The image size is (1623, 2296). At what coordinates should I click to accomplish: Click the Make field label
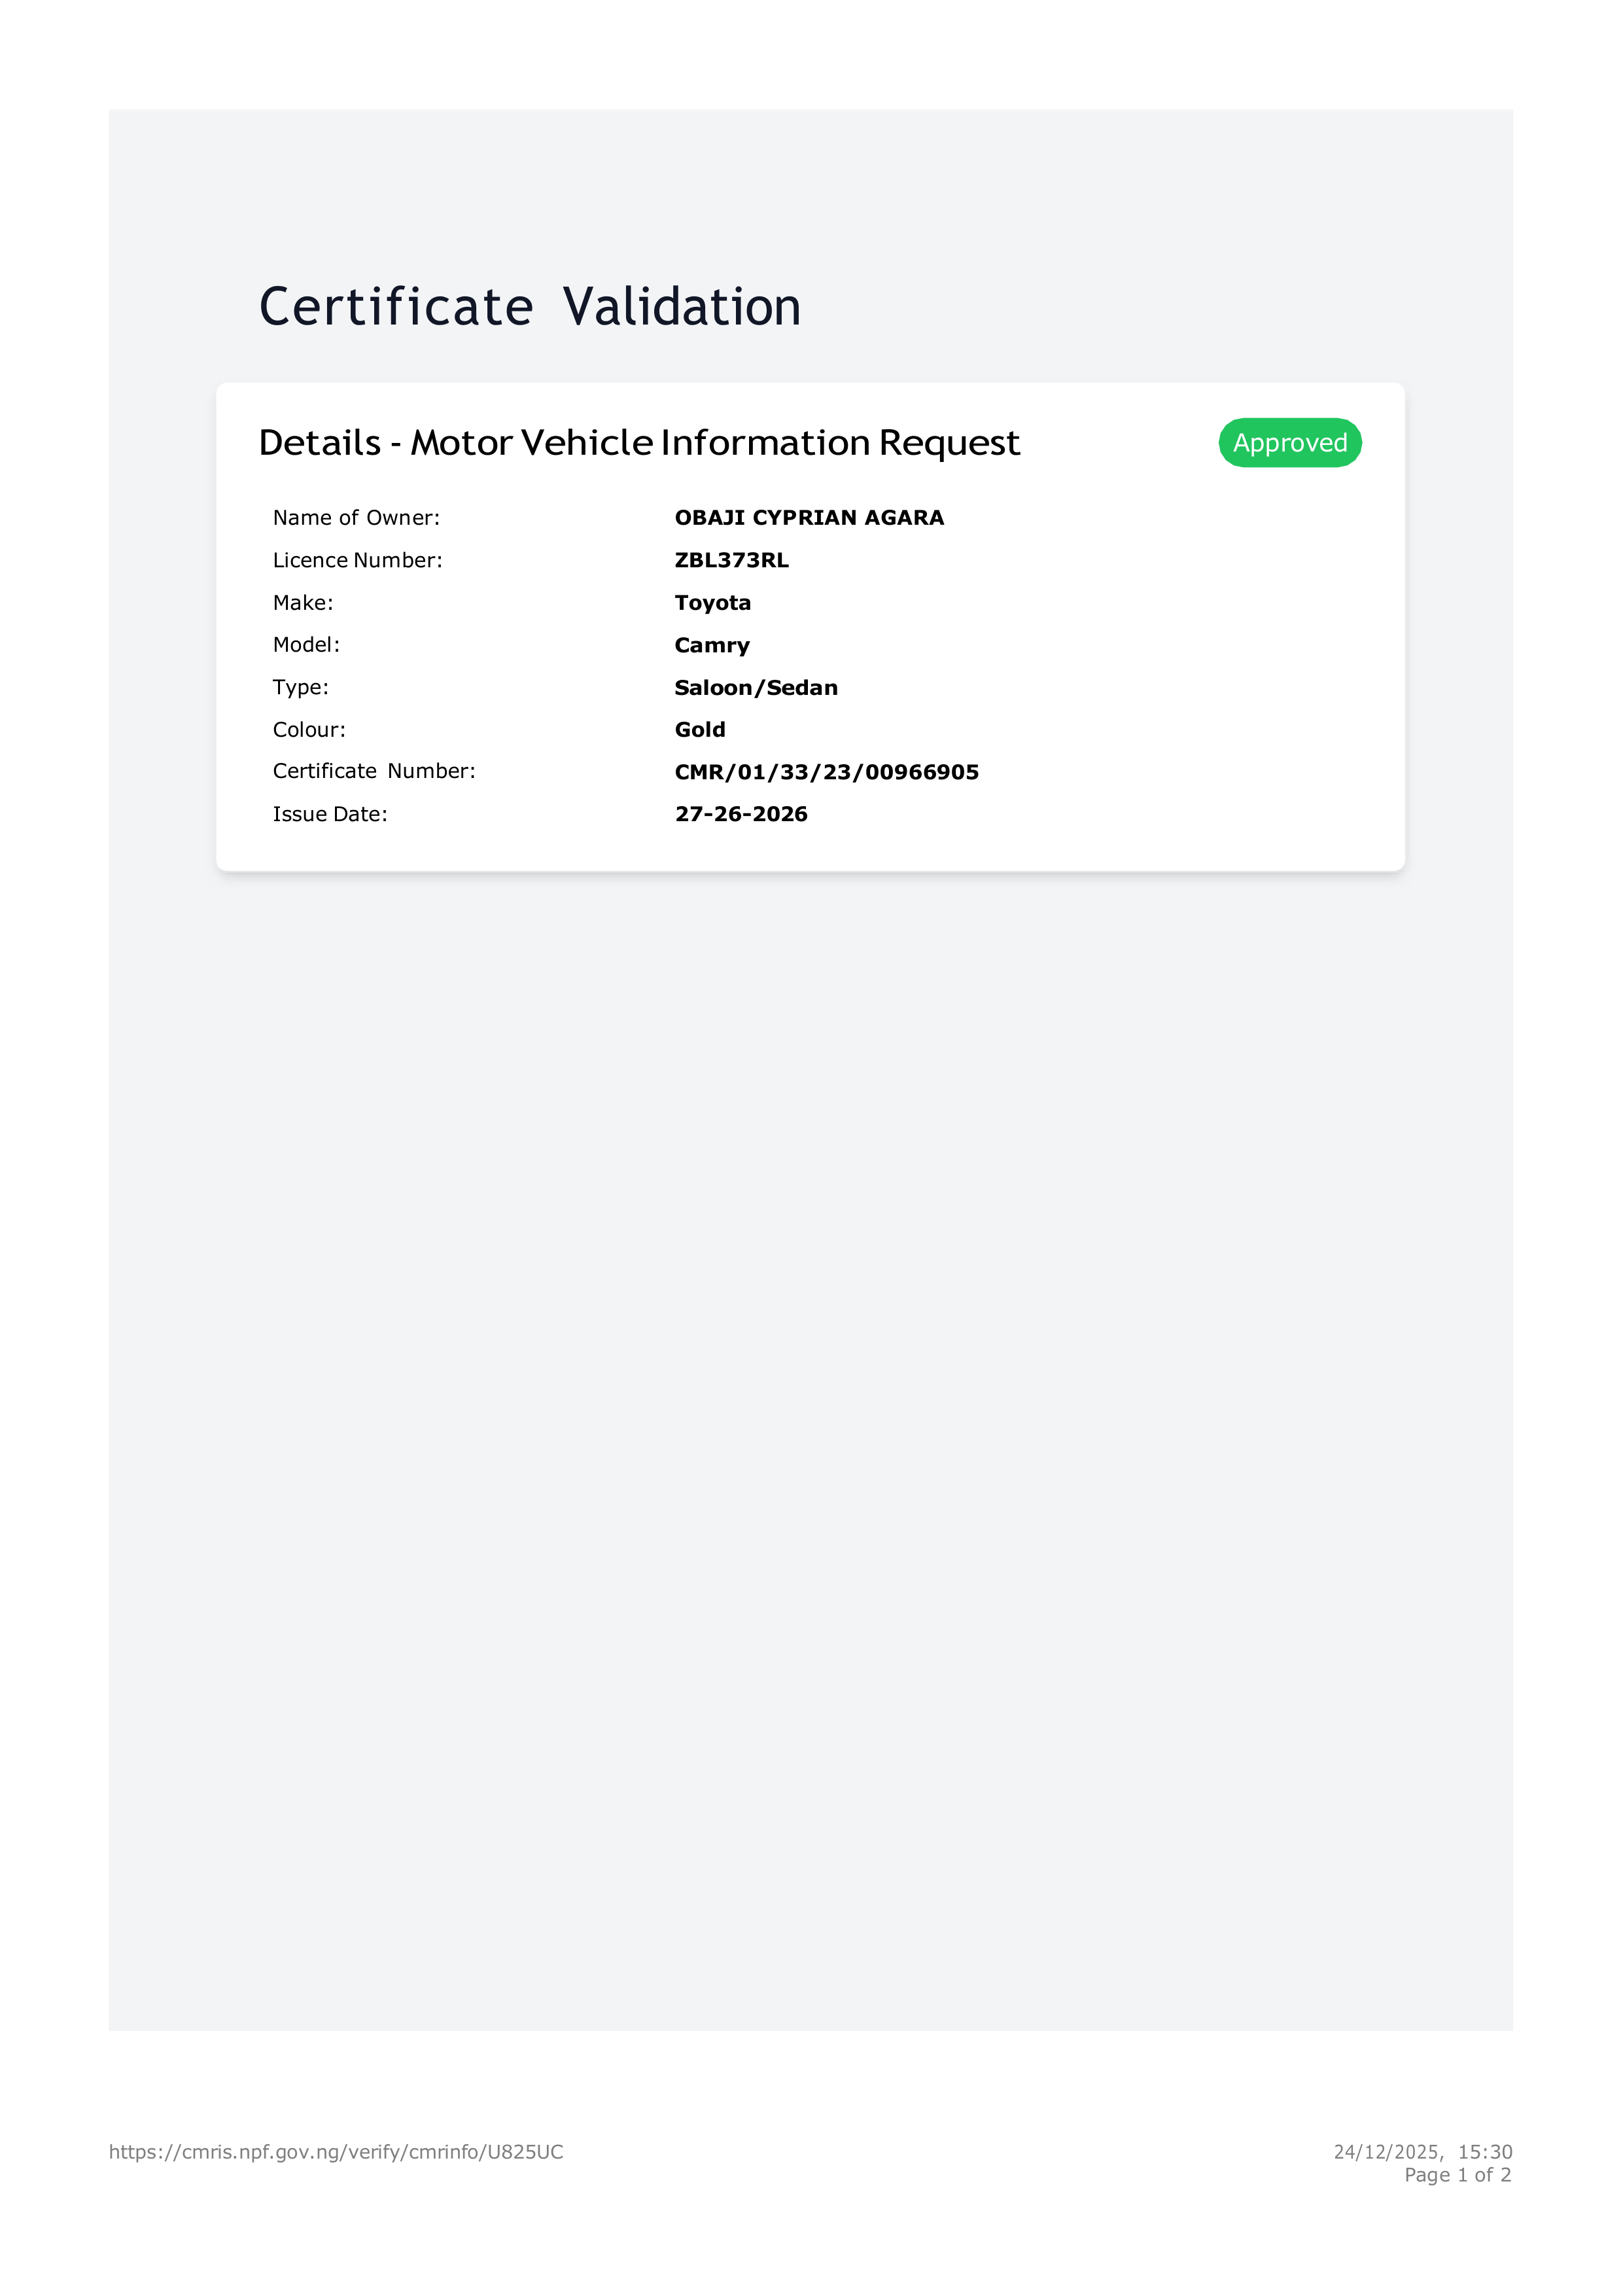[303, 603]
